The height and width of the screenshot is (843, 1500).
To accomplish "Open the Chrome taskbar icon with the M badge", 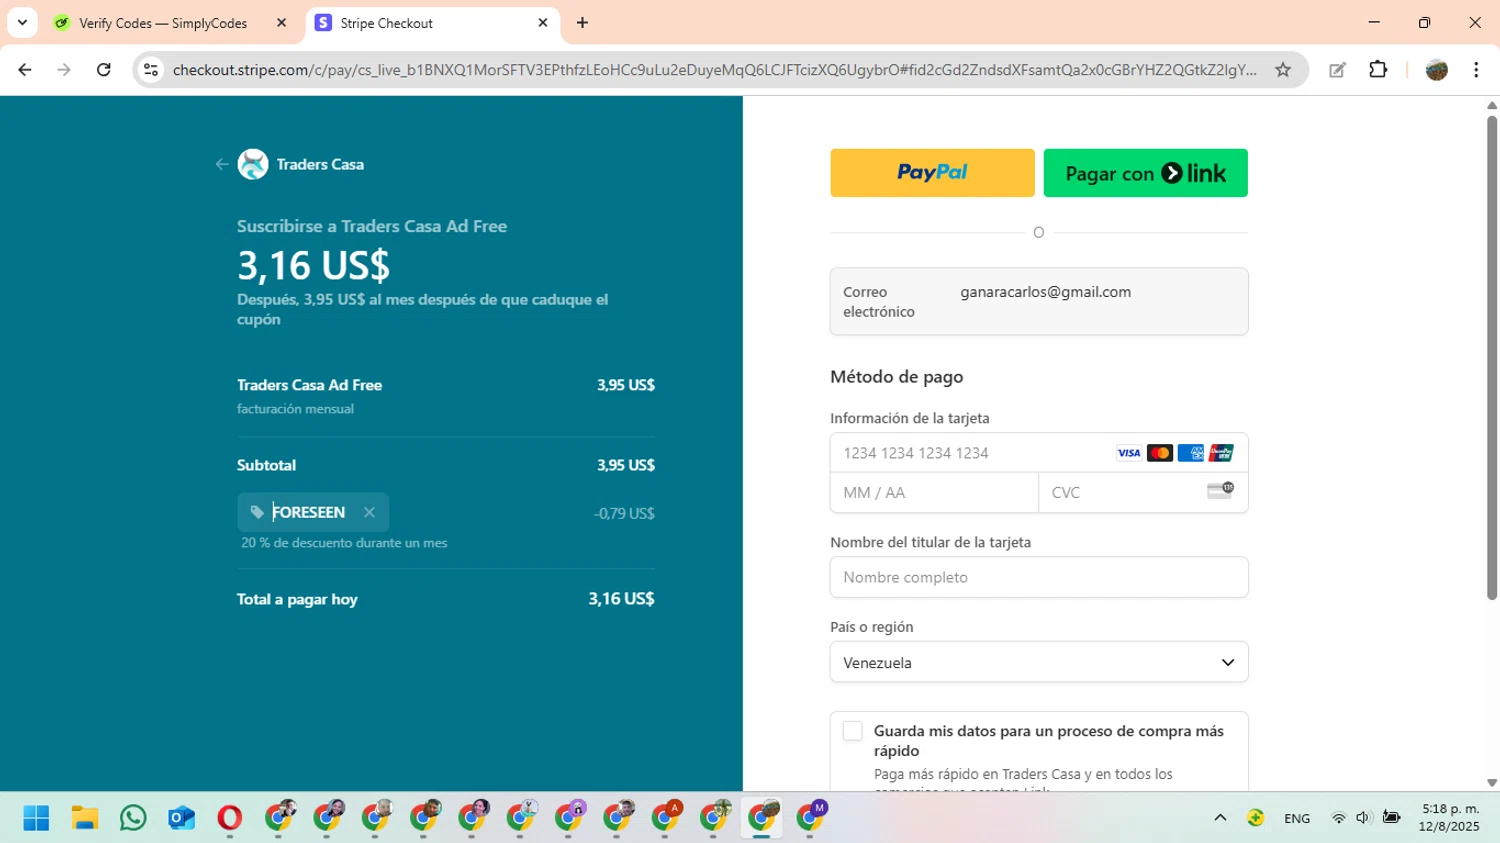I will [811, 818].
